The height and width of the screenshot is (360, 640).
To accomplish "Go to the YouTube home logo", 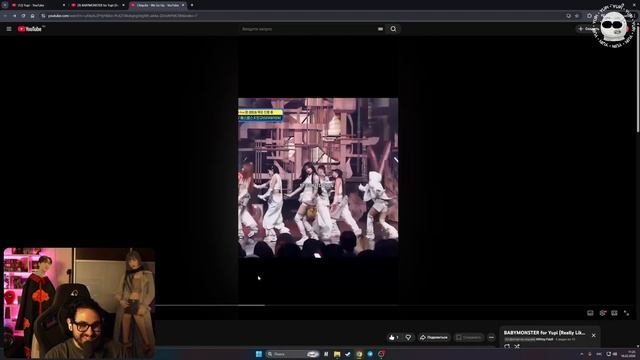I will coord(30,29).
